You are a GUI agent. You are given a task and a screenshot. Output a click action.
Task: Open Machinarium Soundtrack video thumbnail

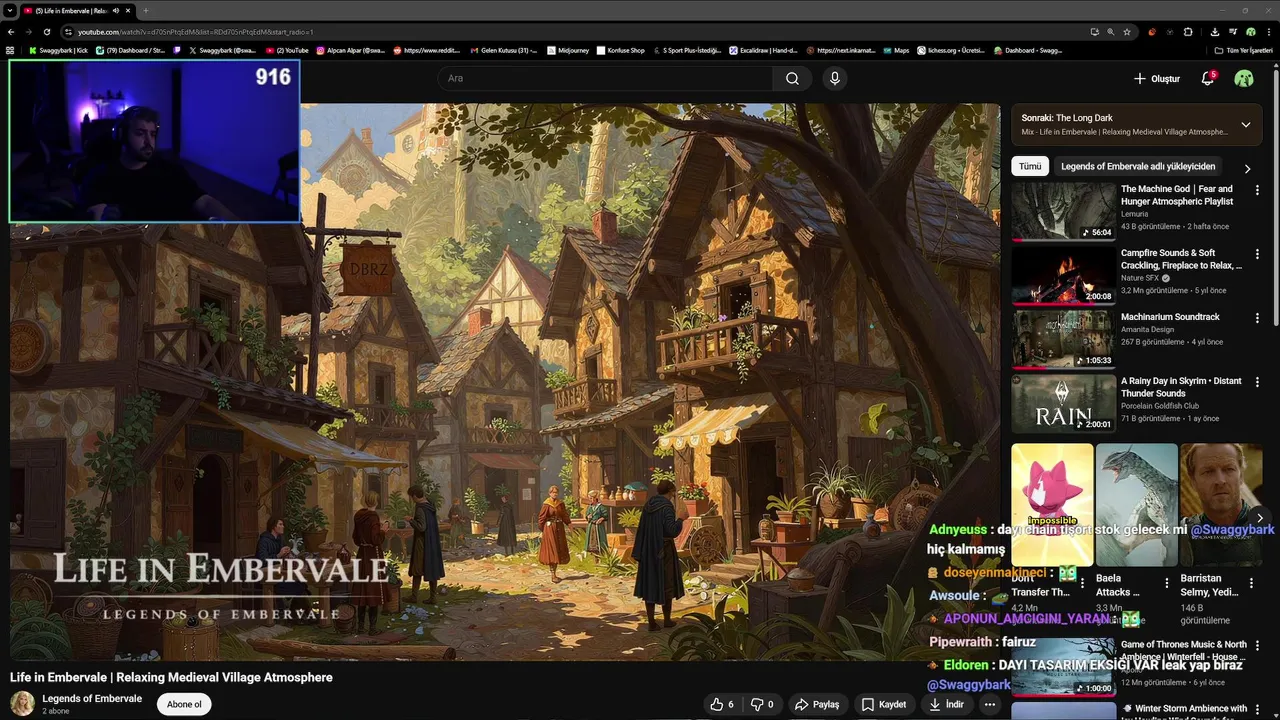click(x=1063, y=339)
